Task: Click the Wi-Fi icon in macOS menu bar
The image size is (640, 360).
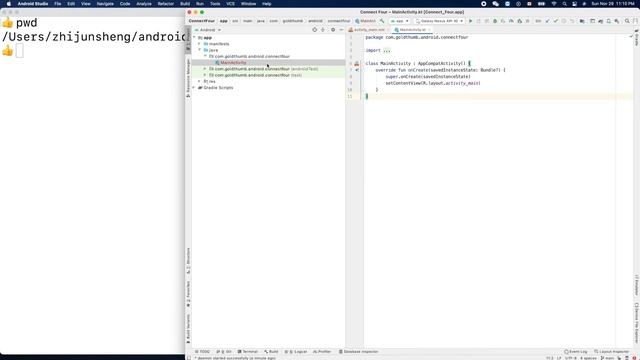Action: (554, 4)
